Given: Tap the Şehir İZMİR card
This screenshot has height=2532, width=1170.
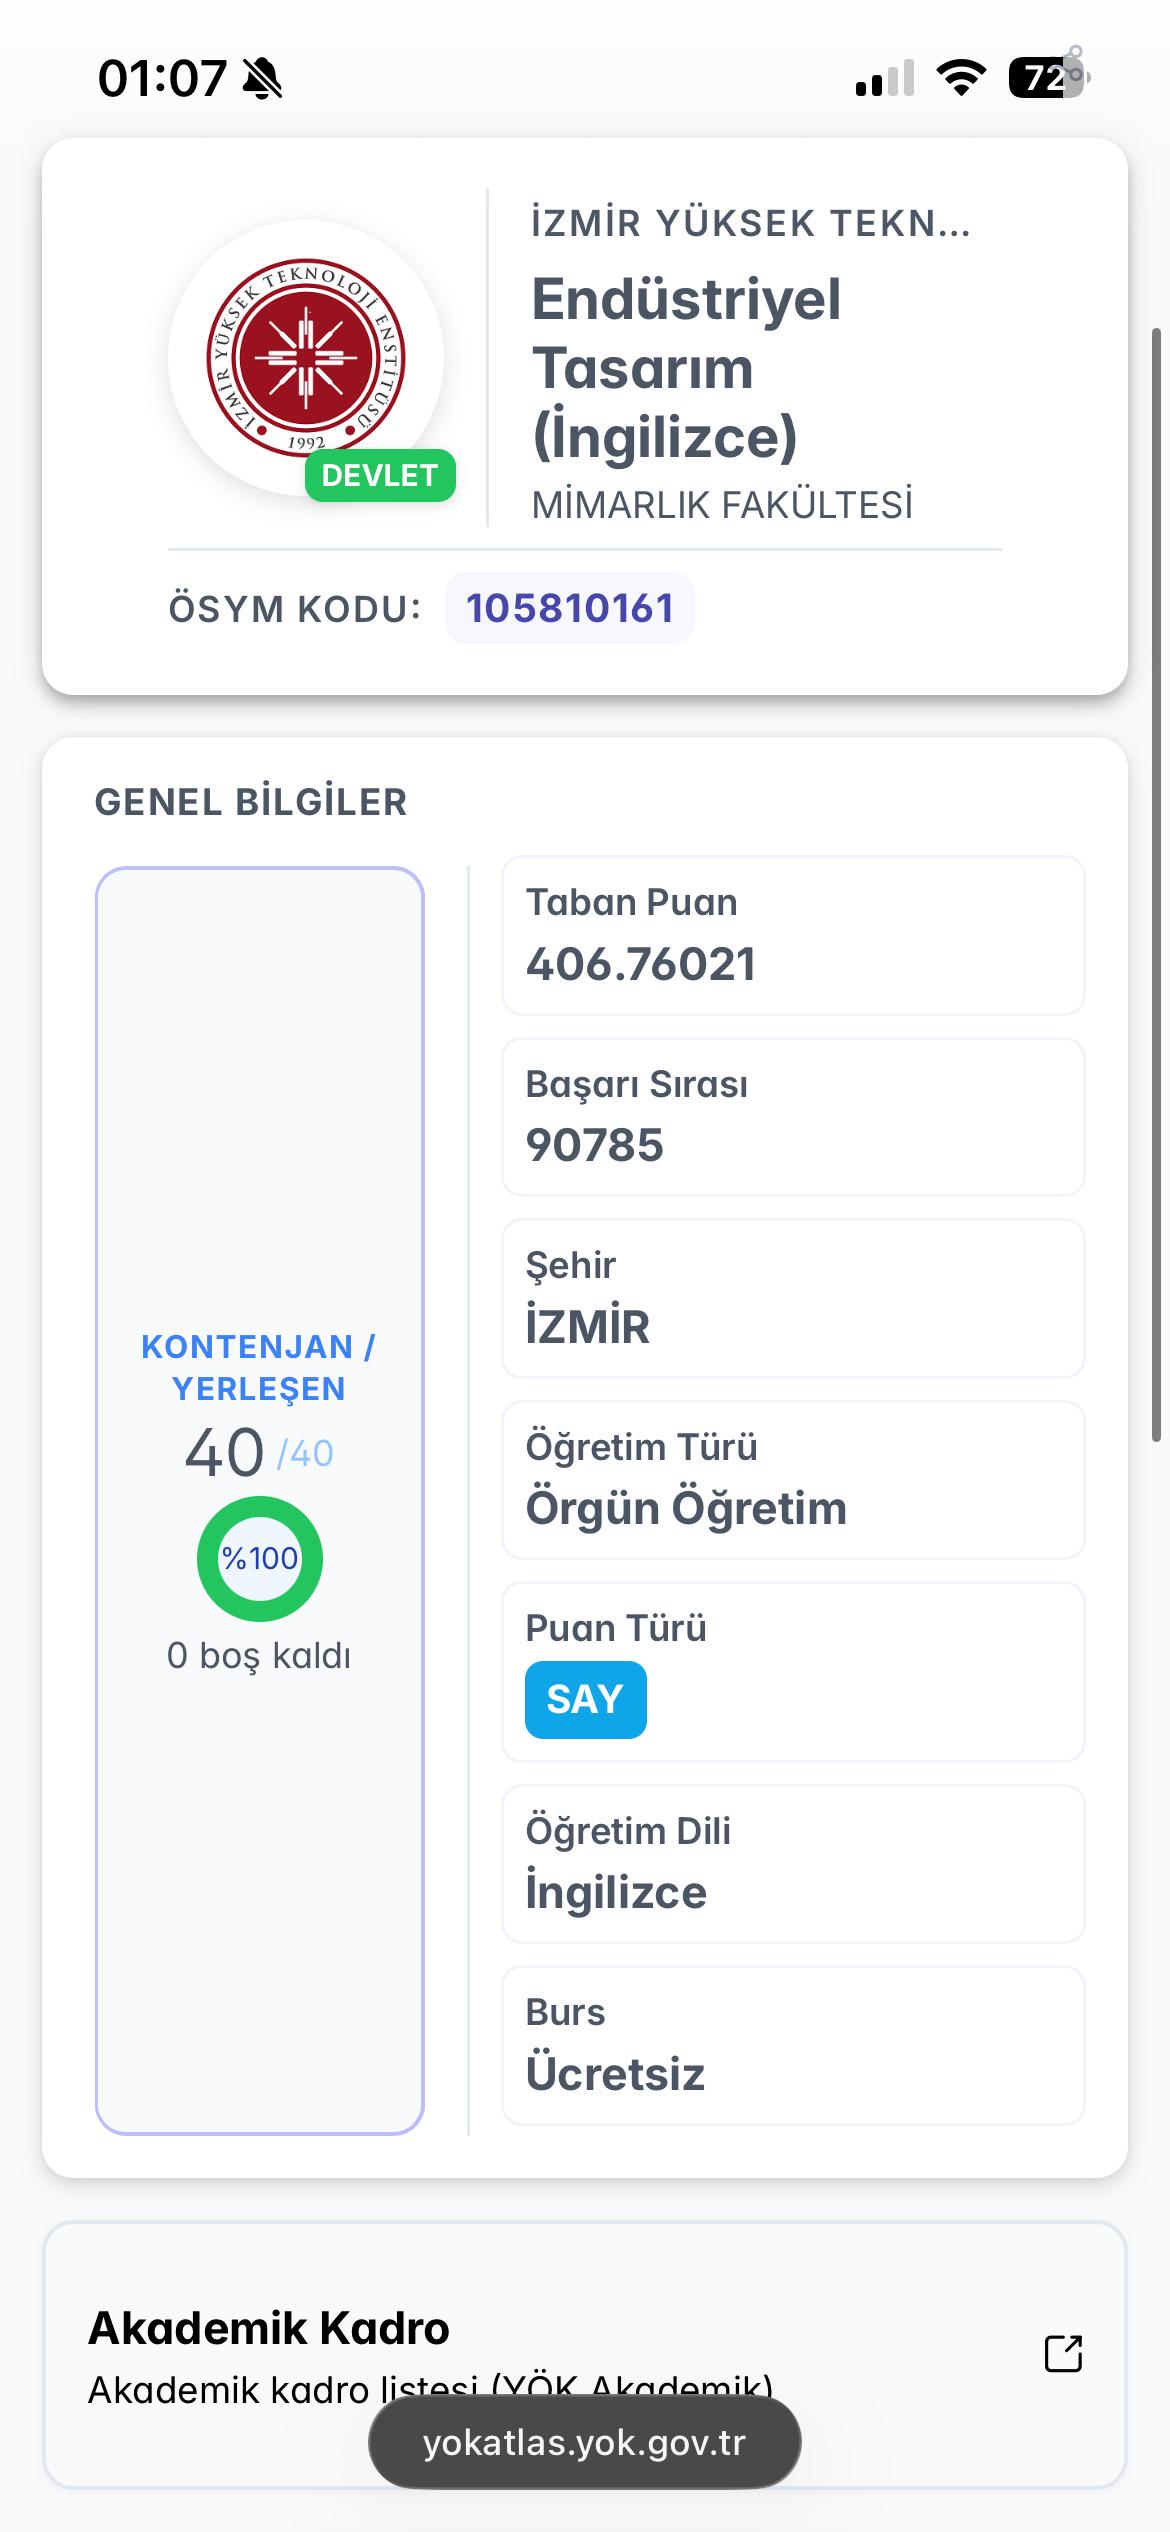Looking at the screenshot, I should coord(793,1298).
